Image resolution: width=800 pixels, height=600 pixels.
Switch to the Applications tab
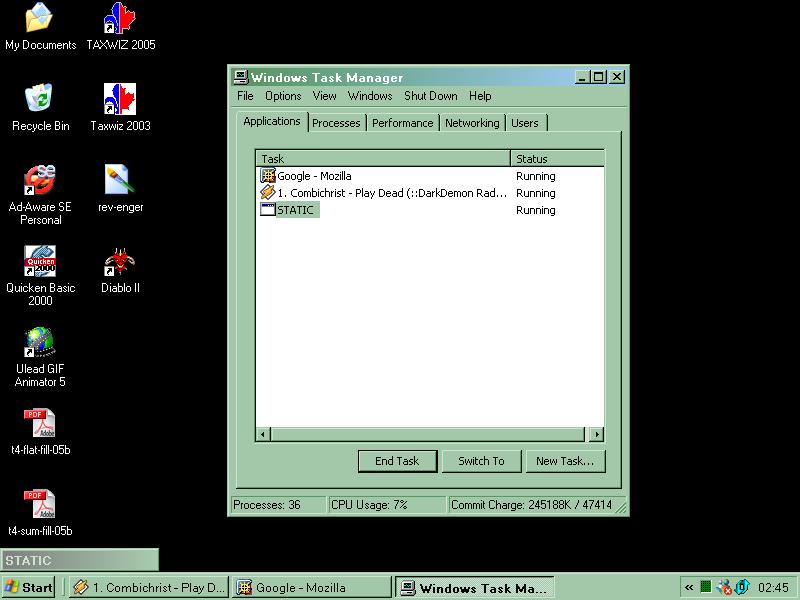coord(272,121)
